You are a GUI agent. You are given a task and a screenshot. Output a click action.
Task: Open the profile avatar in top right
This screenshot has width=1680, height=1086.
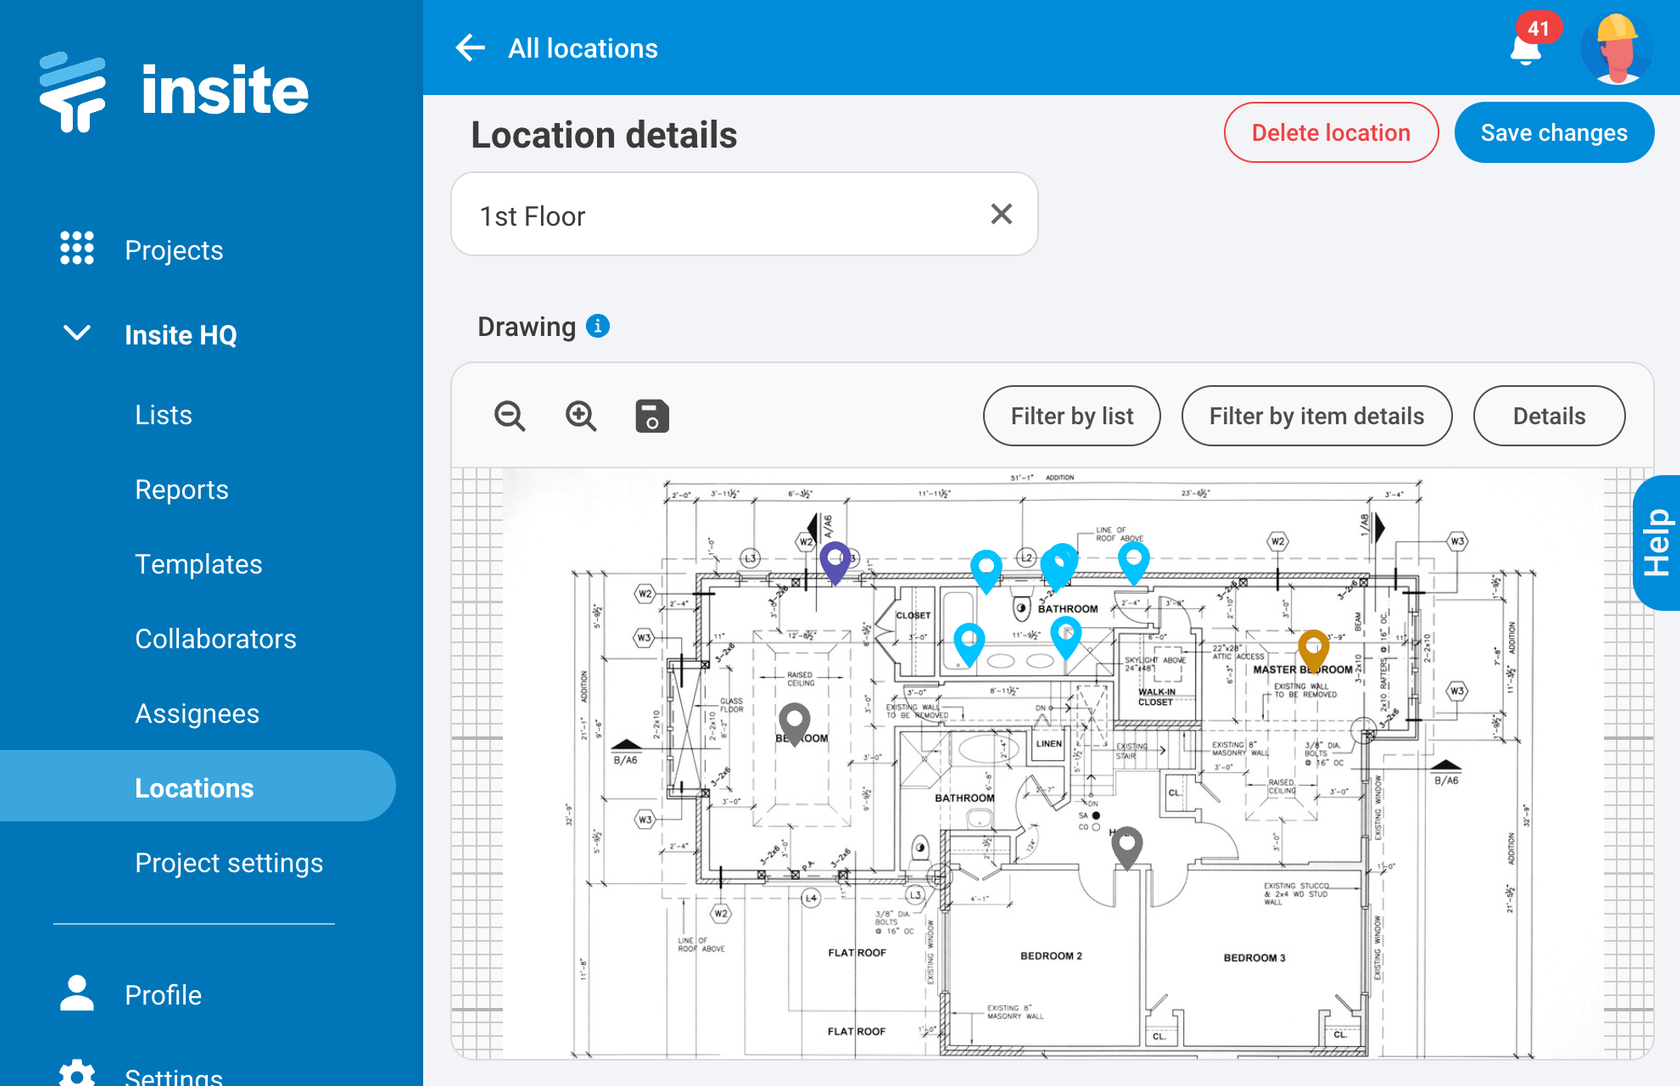1616,47
